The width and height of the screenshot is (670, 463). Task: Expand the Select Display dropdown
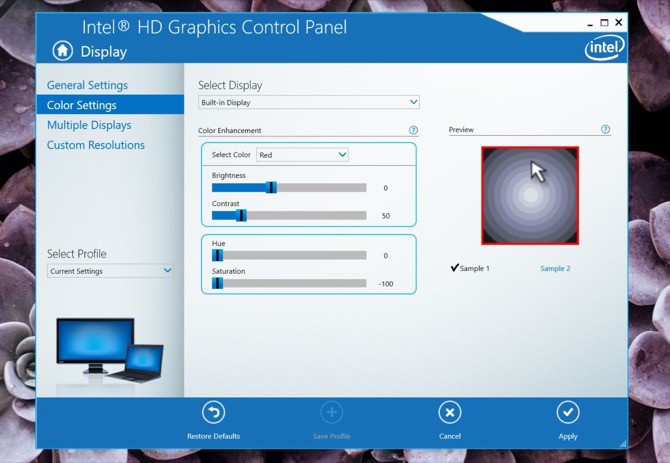point(308,102)
